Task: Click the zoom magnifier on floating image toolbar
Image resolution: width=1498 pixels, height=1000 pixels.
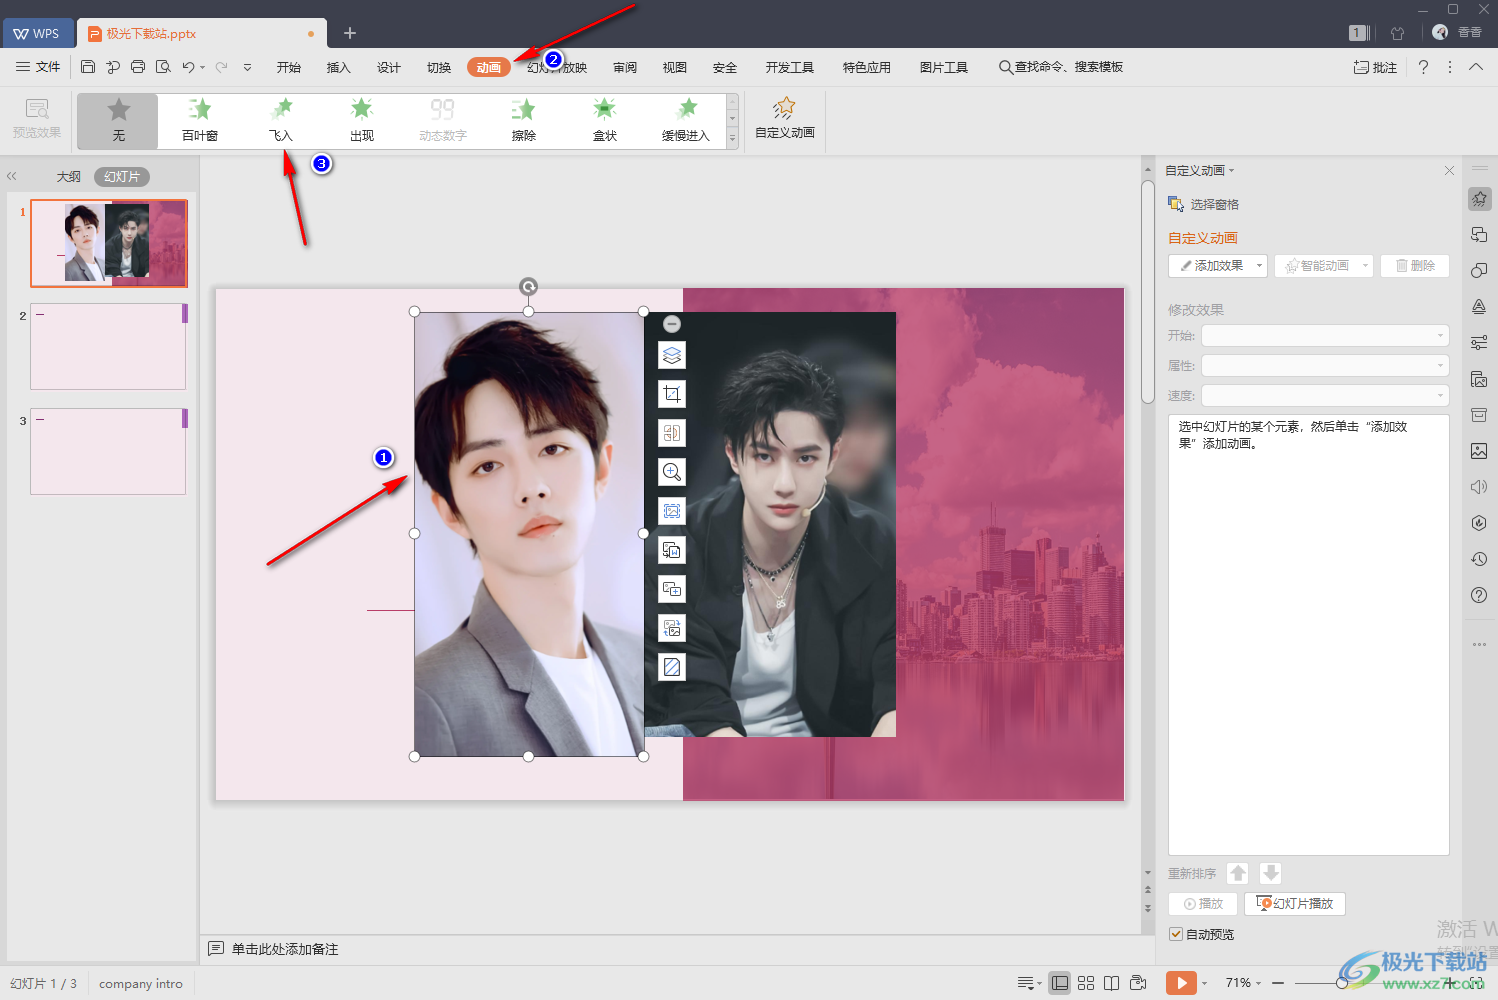Action: point(672,472)
